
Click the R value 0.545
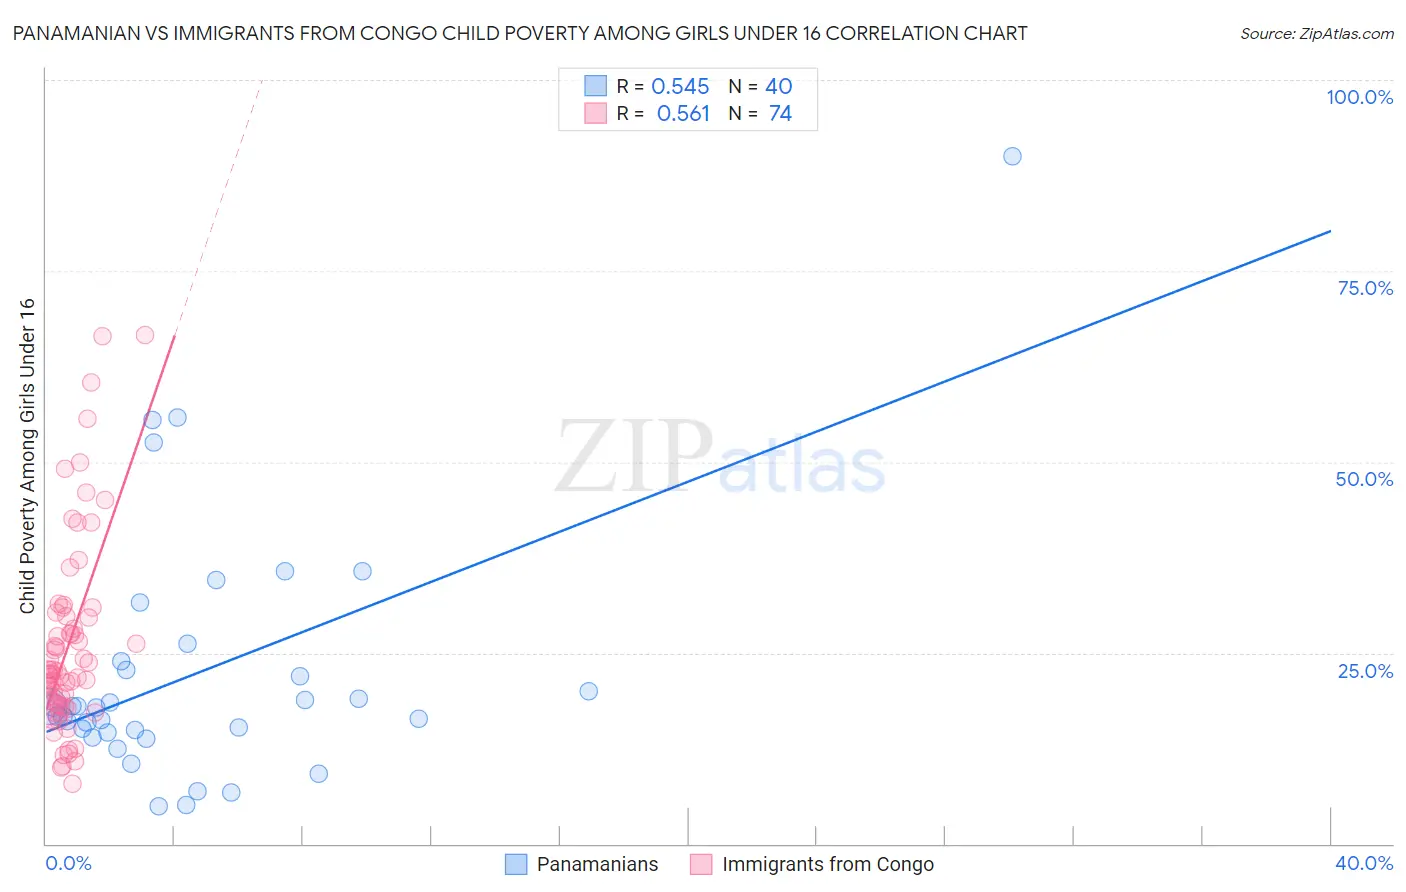(x=680, y=86)
